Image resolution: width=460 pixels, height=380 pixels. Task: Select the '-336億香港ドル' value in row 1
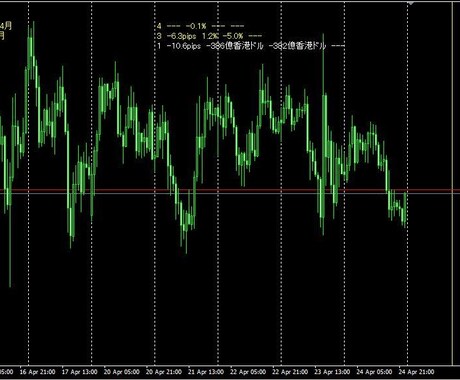pos(235,46)
